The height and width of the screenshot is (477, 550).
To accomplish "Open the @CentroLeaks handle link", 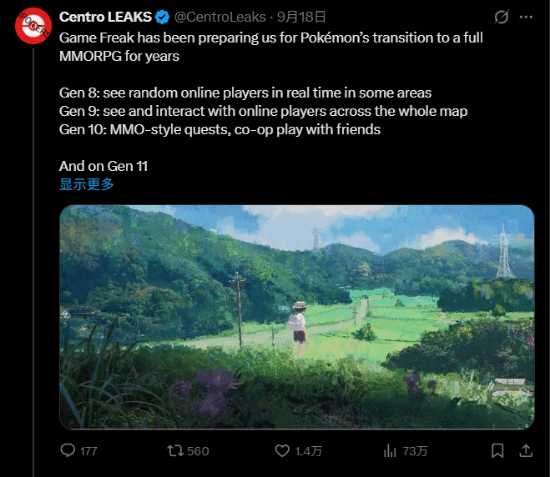I will point(220,17).
